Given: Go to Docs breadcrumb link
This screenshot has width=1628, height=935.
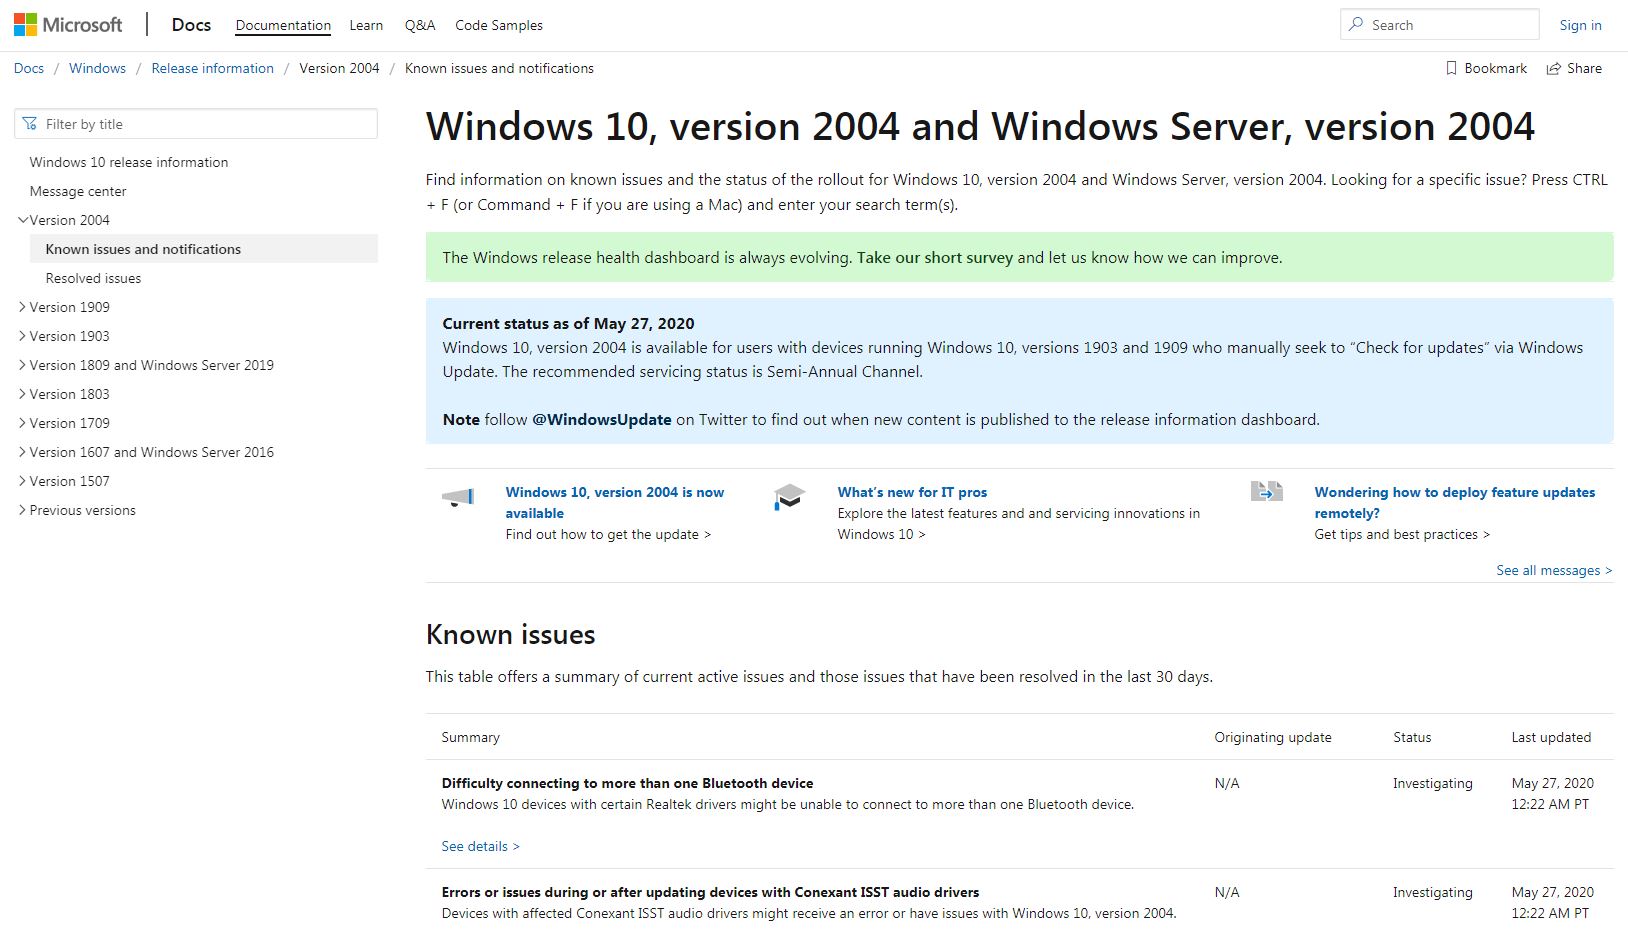Looking at the screenshot, I should click(x=29, y=68).
